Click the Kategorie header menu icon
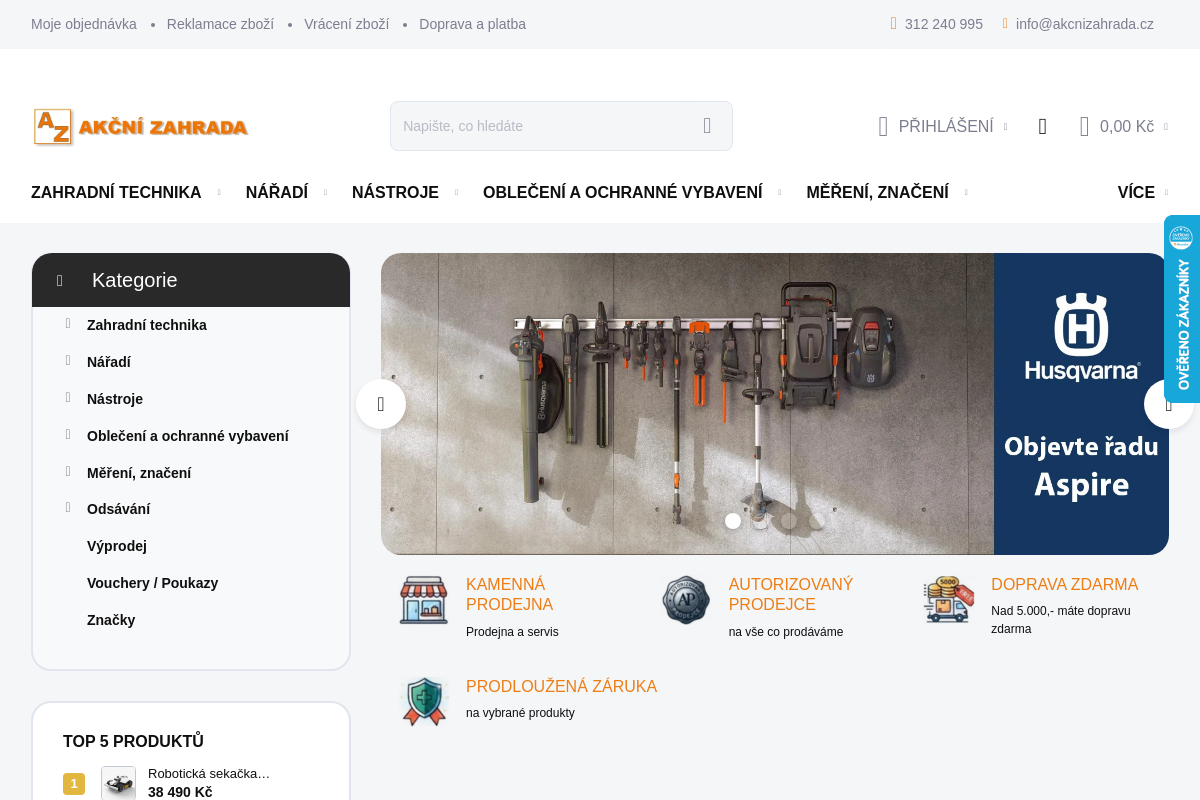1200x800 pixels. coord(60,280)
